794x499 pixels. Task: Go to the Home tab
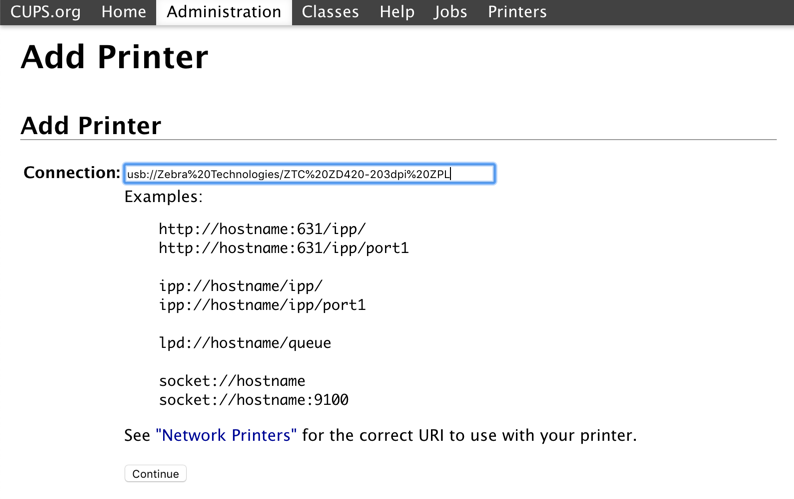pyautogui.click(x=124, y=12)
